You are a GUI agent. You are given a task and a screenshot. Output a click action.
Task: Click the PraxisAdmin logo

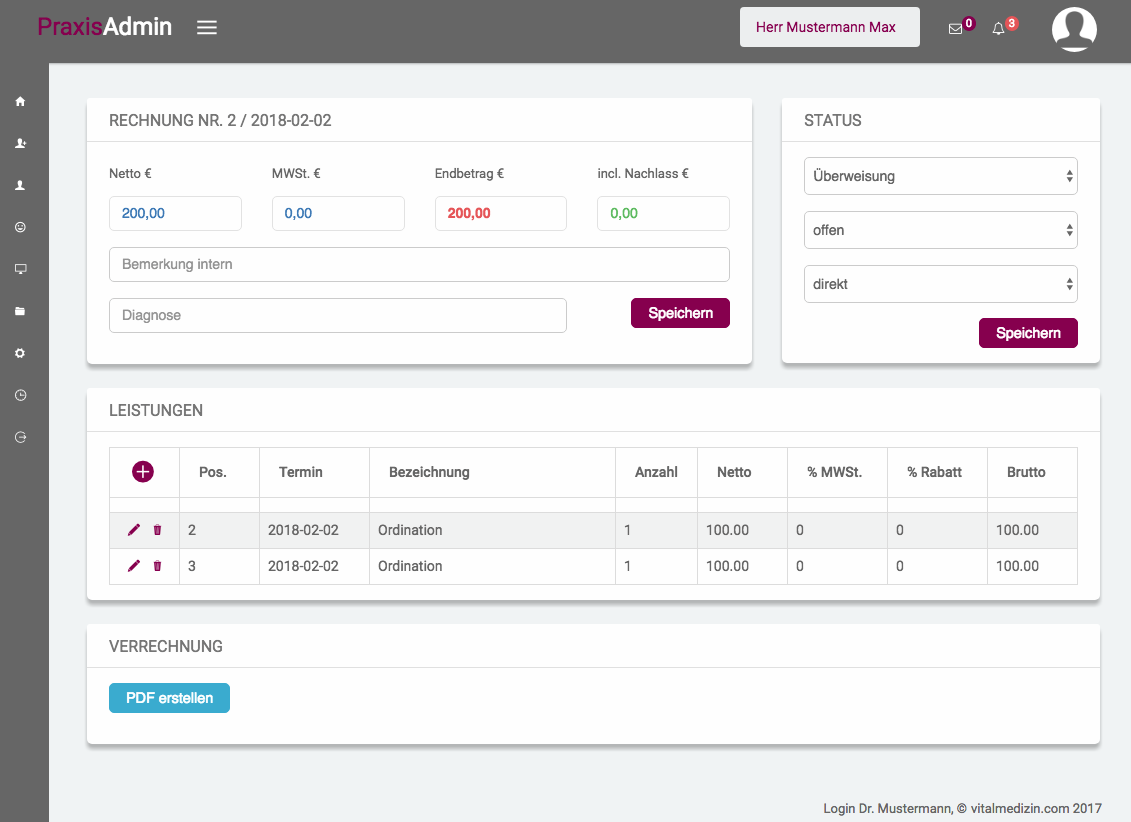105,27
